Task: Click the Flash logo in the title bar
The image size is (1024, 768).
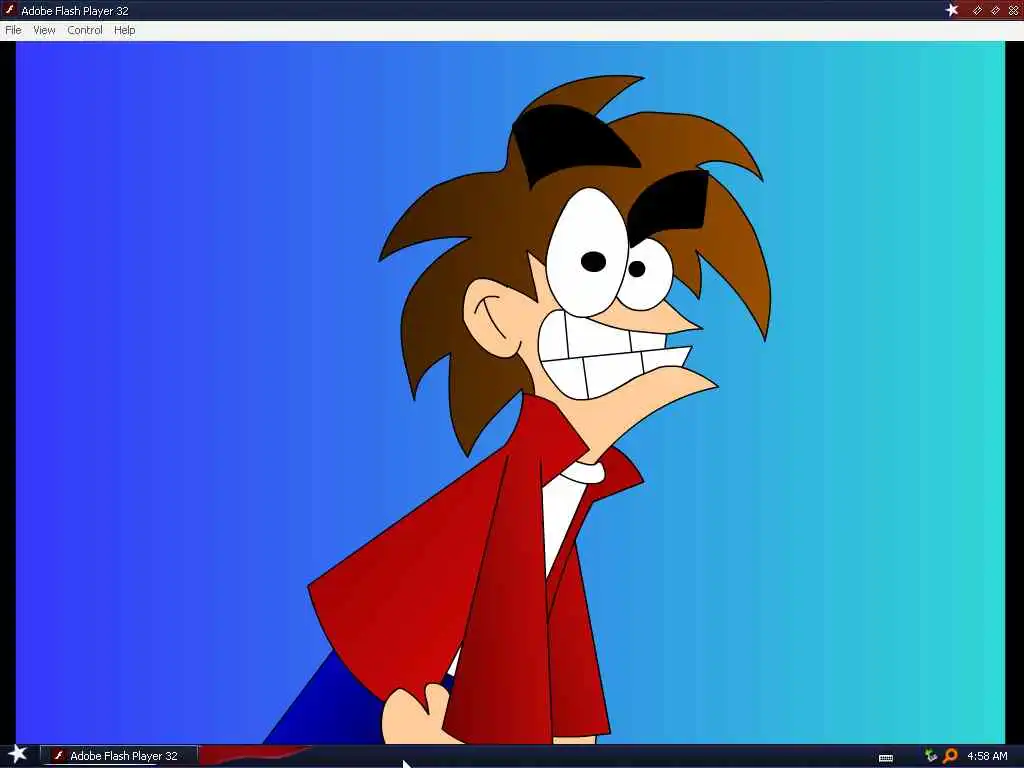Action: pos(10,10)
